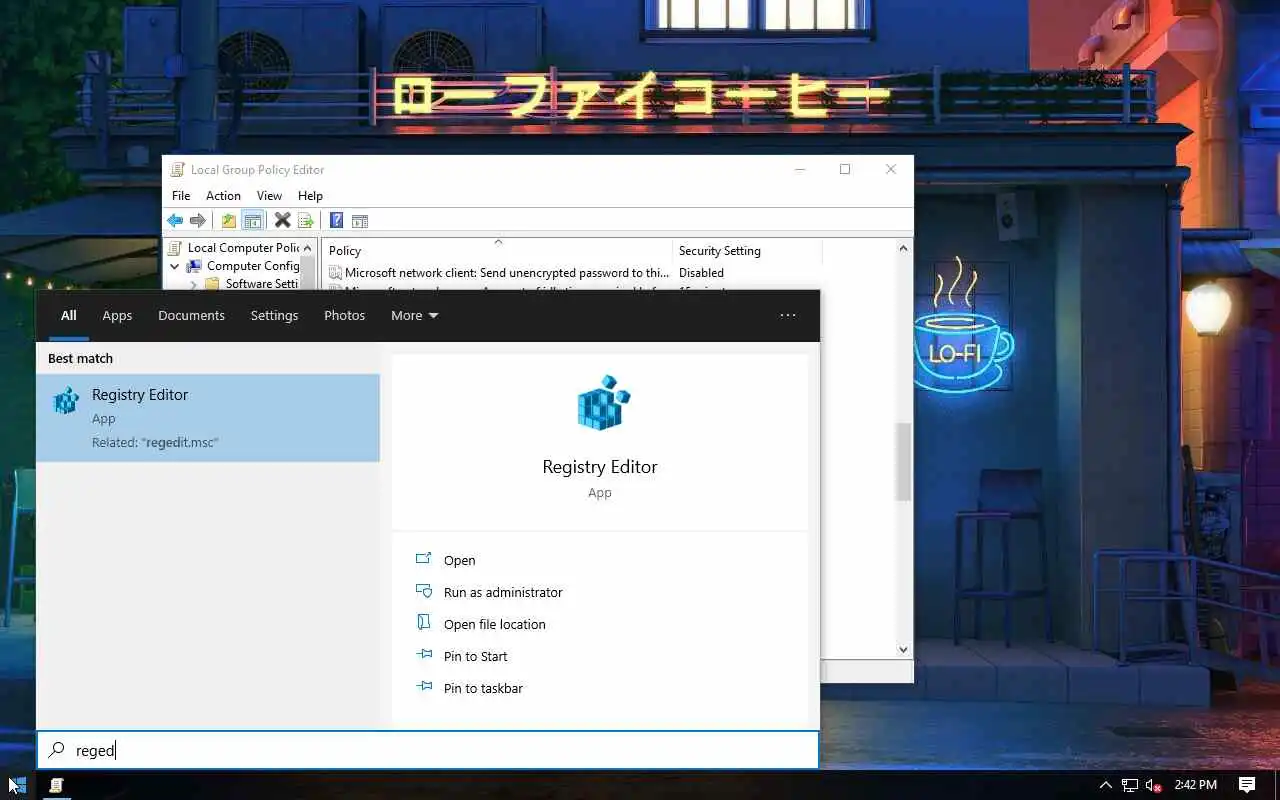The width and height of the screenshot is (1280, 800).
Task: Click the Security Setting column header
Action: click(746, 251)
